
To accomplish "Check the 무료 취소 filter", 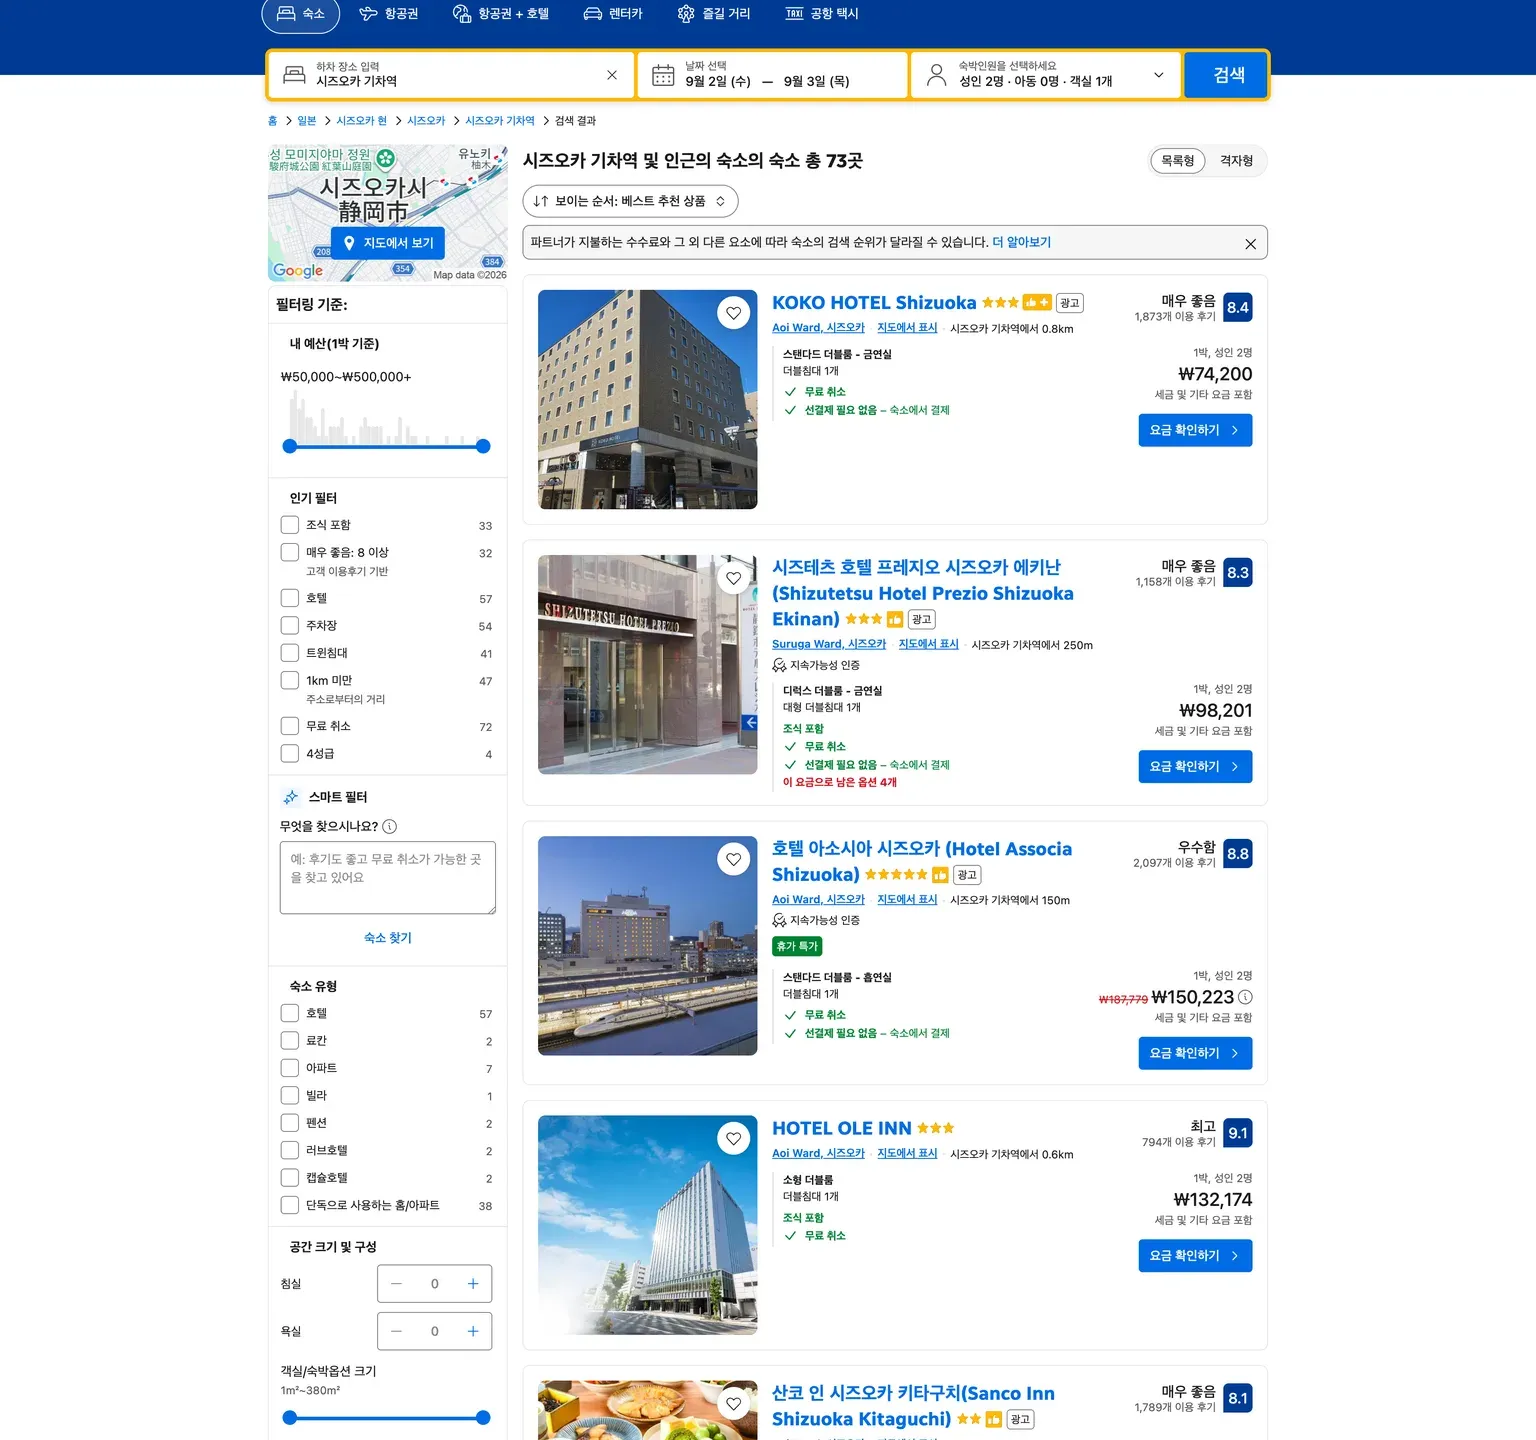I will [290, 726].
